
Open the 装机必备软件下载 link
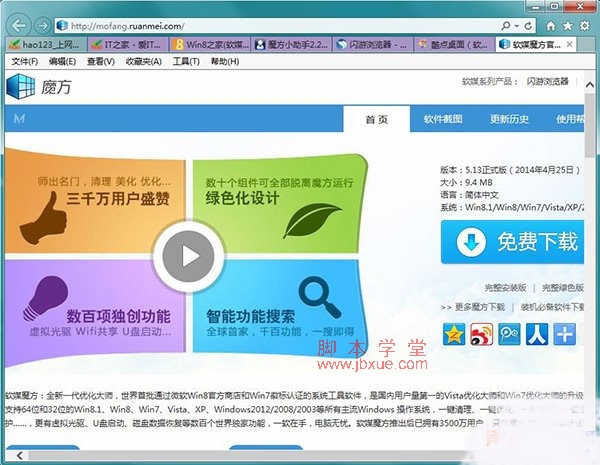553,307
